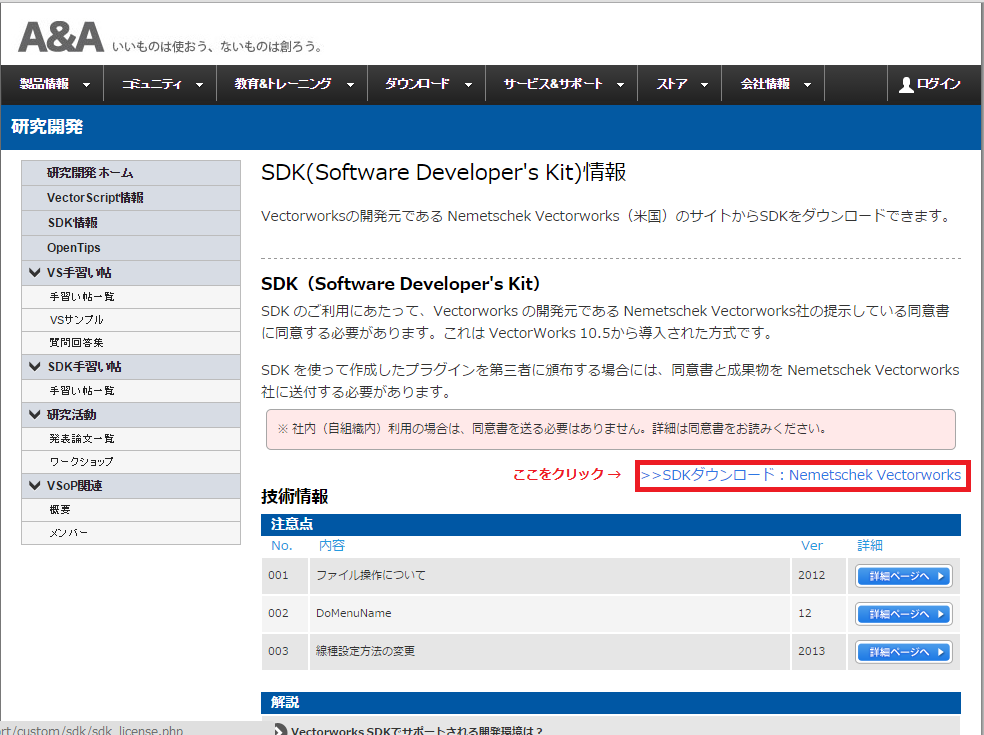Viewport: 984px width, 735px height.
Task: Click the 線種設定方法の変更 row text
Action: click(x=365, y=651)
